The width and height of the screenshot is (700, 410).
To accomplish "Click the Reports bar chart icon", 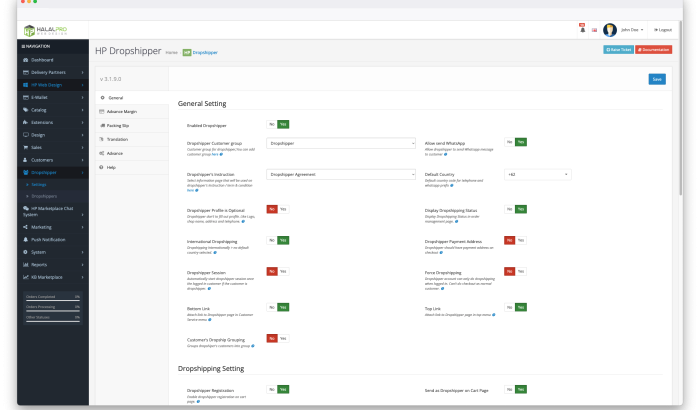I will click(x=25, y=264).
